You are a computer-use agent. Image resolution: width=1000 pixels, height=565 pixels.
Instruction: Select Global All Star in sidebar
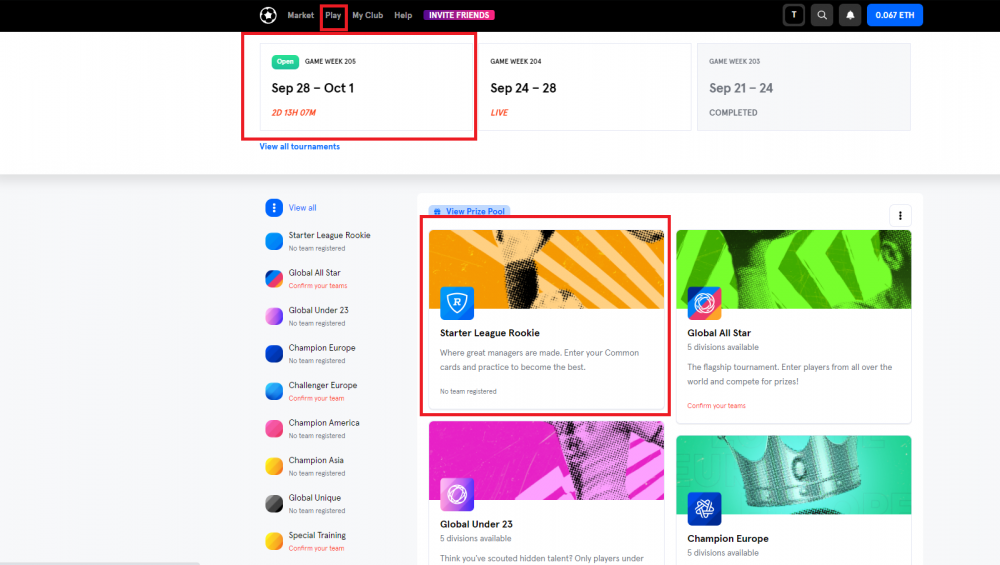click(314, 273)
